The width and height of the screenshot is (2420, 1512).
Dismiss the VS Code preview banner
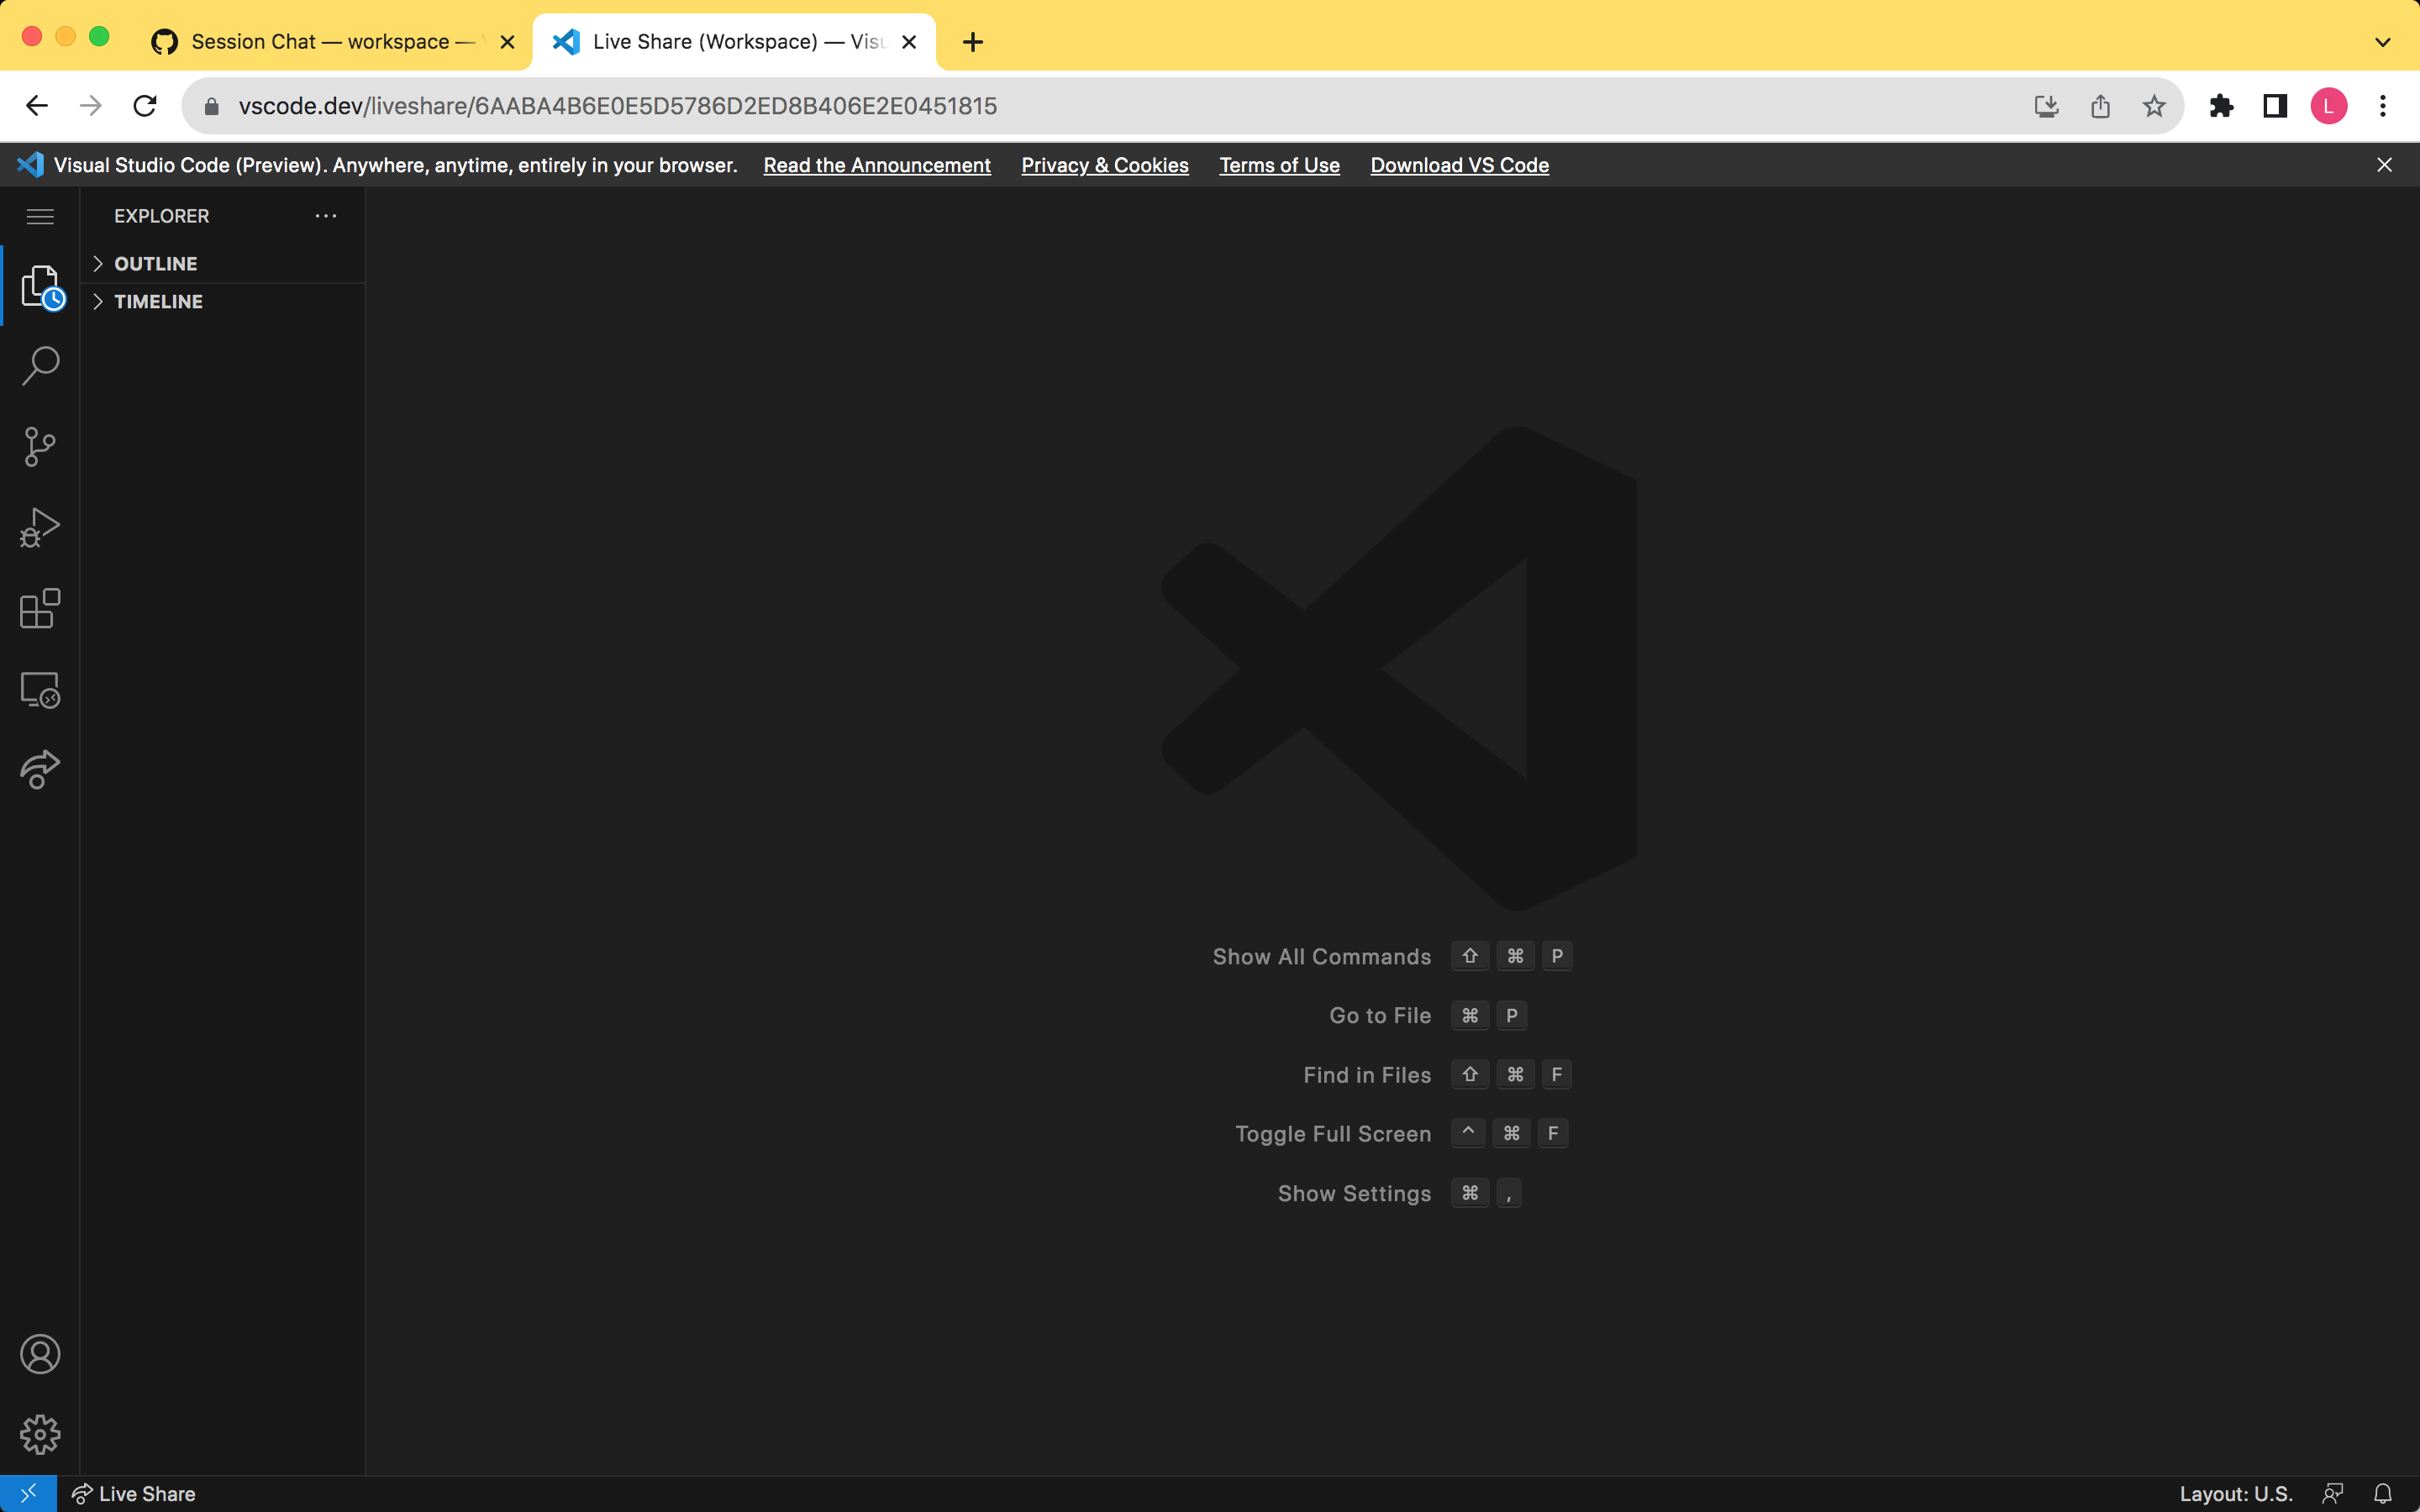point(2385,165)
